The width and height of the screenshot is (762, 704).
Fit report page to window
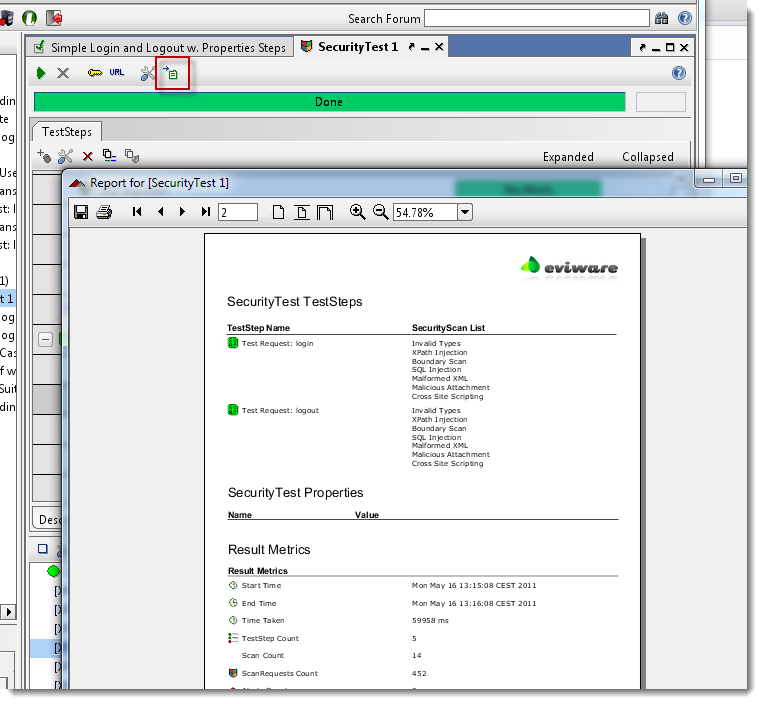click(x=302, y=212)
